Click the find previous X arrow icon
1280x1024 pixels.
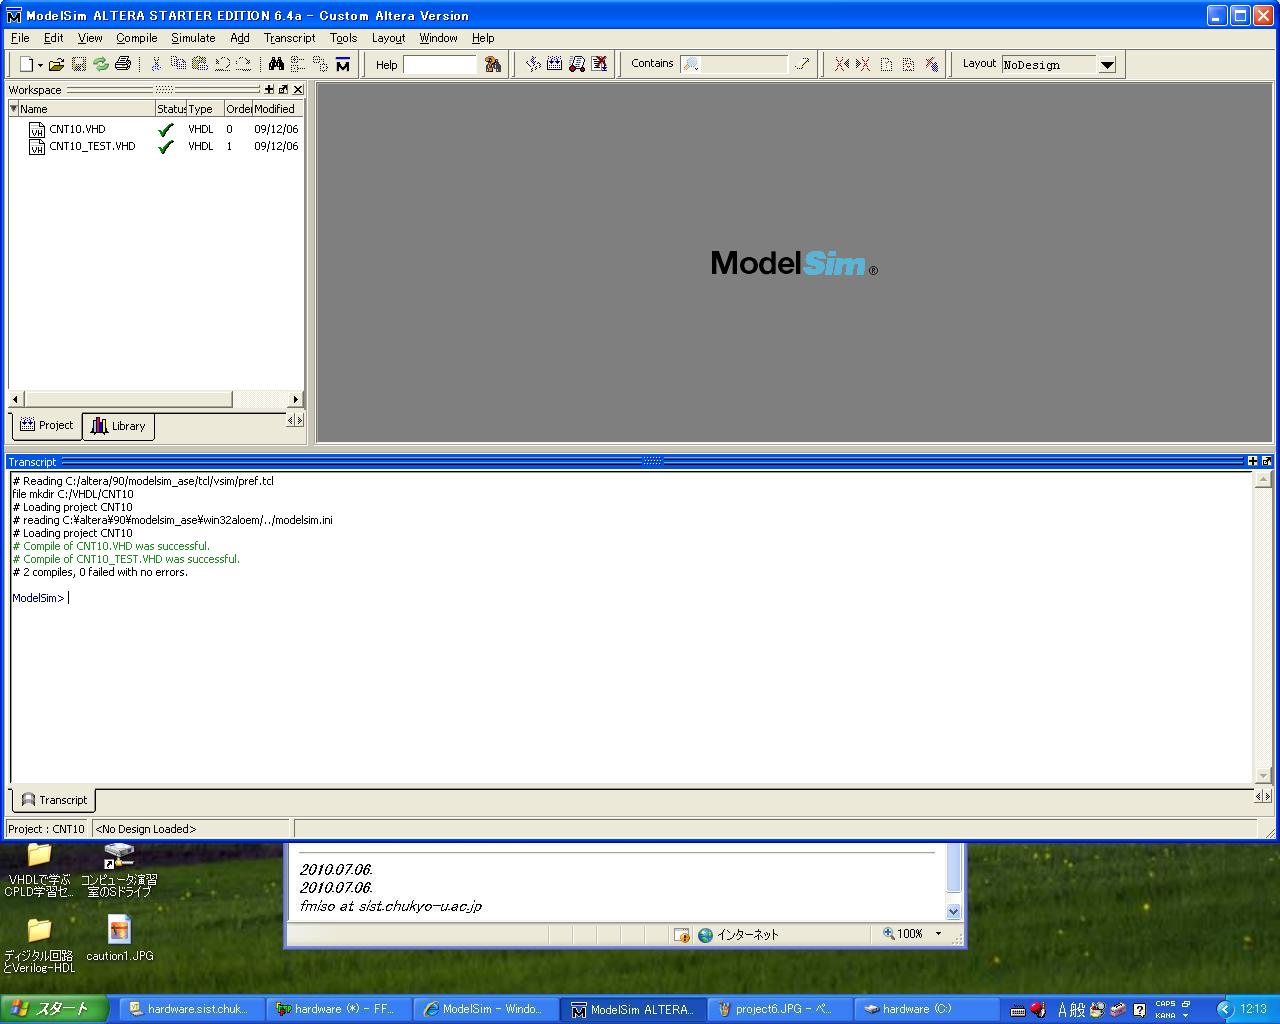coord(841,64)
